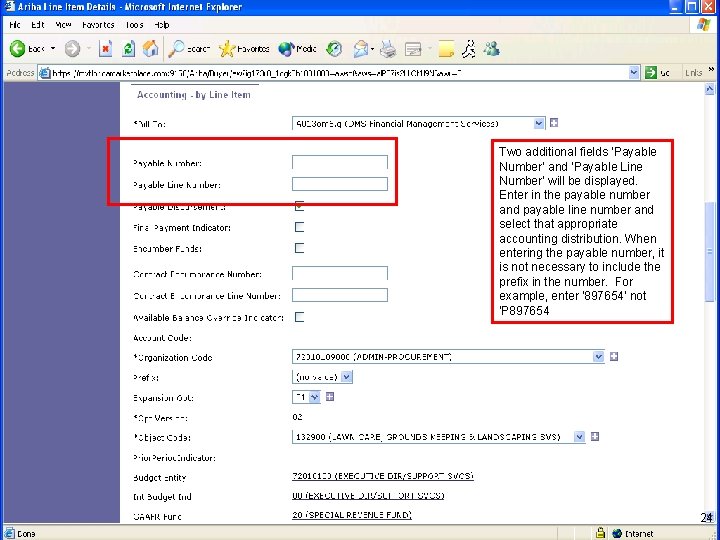Open the Back button history arrow
Image resolution: width=720 pixels, height=540 pixels.
pos(53,49)
